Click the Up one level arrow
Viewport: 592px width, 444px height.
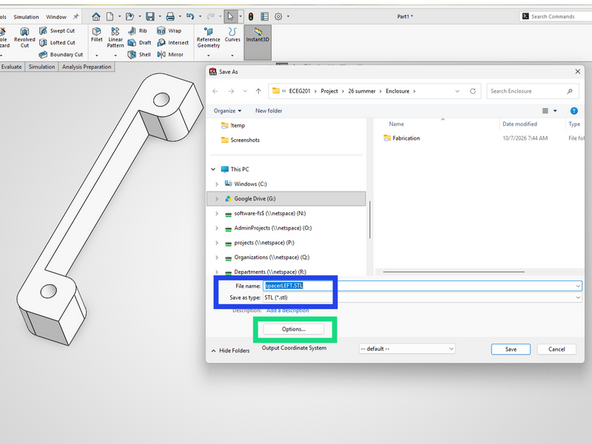(258, 91)
